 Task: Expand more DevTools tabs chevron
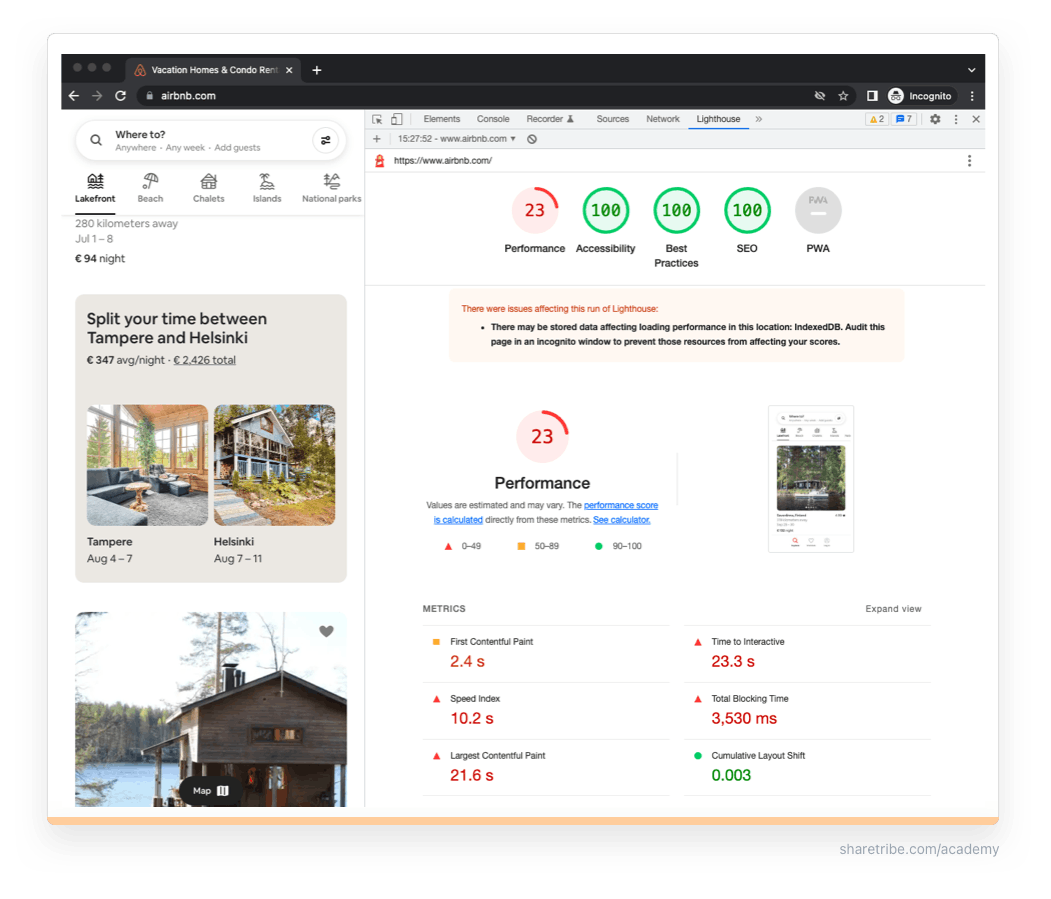(x=758, y=119)
